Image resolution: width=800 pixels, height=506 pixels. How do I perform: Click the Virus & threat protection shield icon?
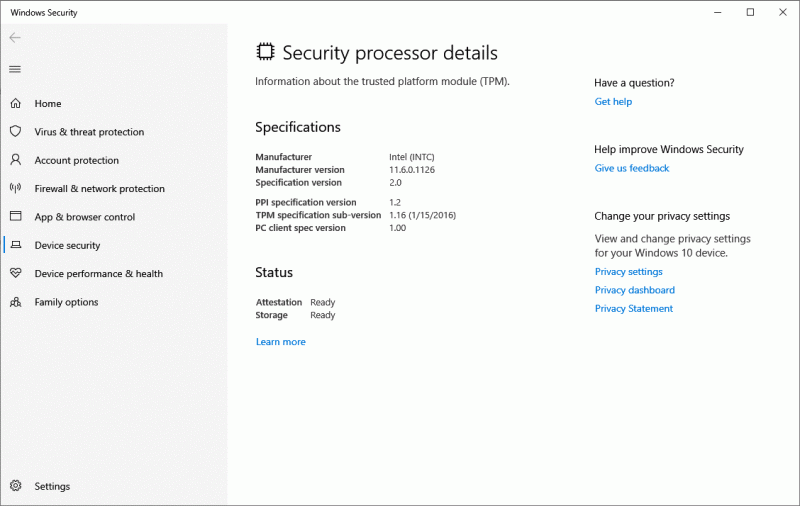pos(15,131)
